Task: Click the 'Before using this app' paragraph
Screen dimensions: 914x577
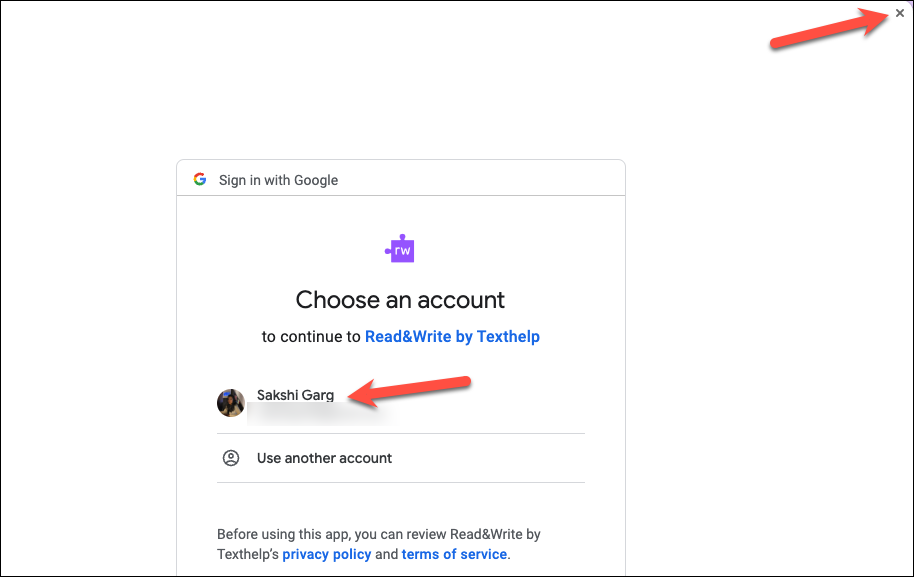Action: [x=379, y=544]
